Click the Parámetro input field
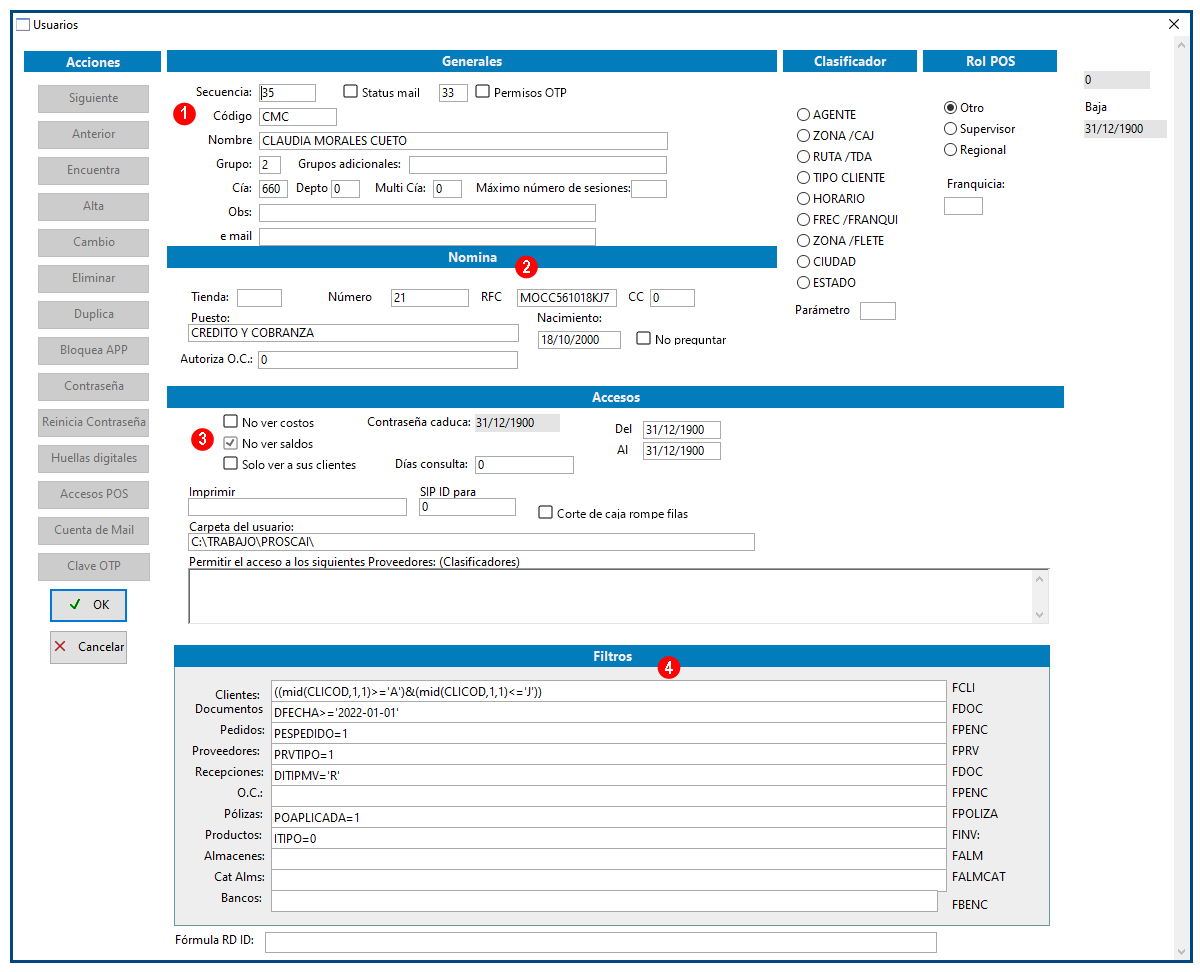 pyautogui.click(x=878, y=311)
